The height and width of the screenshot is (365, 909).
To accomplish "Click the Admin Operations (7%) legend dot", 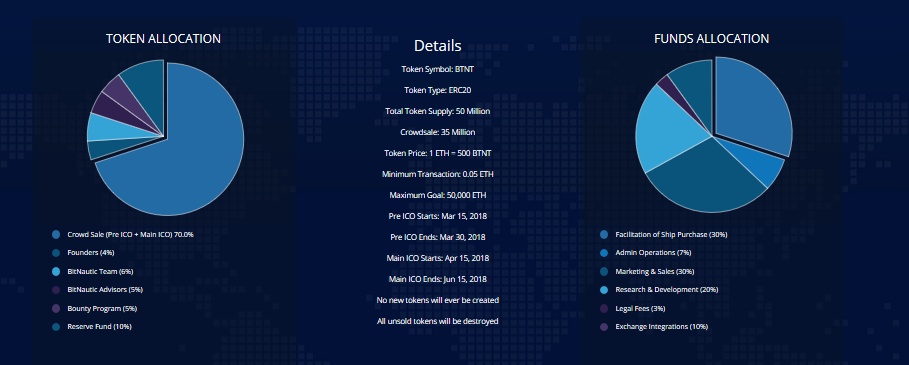I will [x=604, y=253].
